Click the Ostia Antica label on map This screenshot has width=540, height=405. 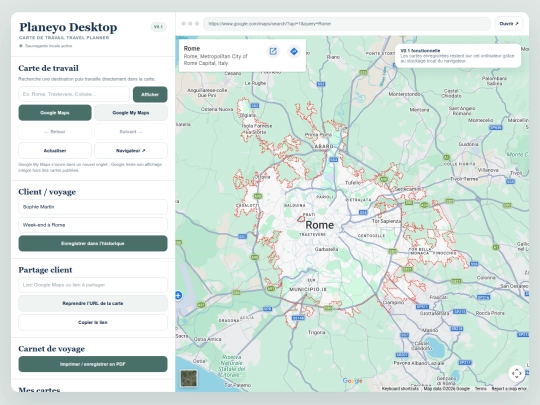207,339
